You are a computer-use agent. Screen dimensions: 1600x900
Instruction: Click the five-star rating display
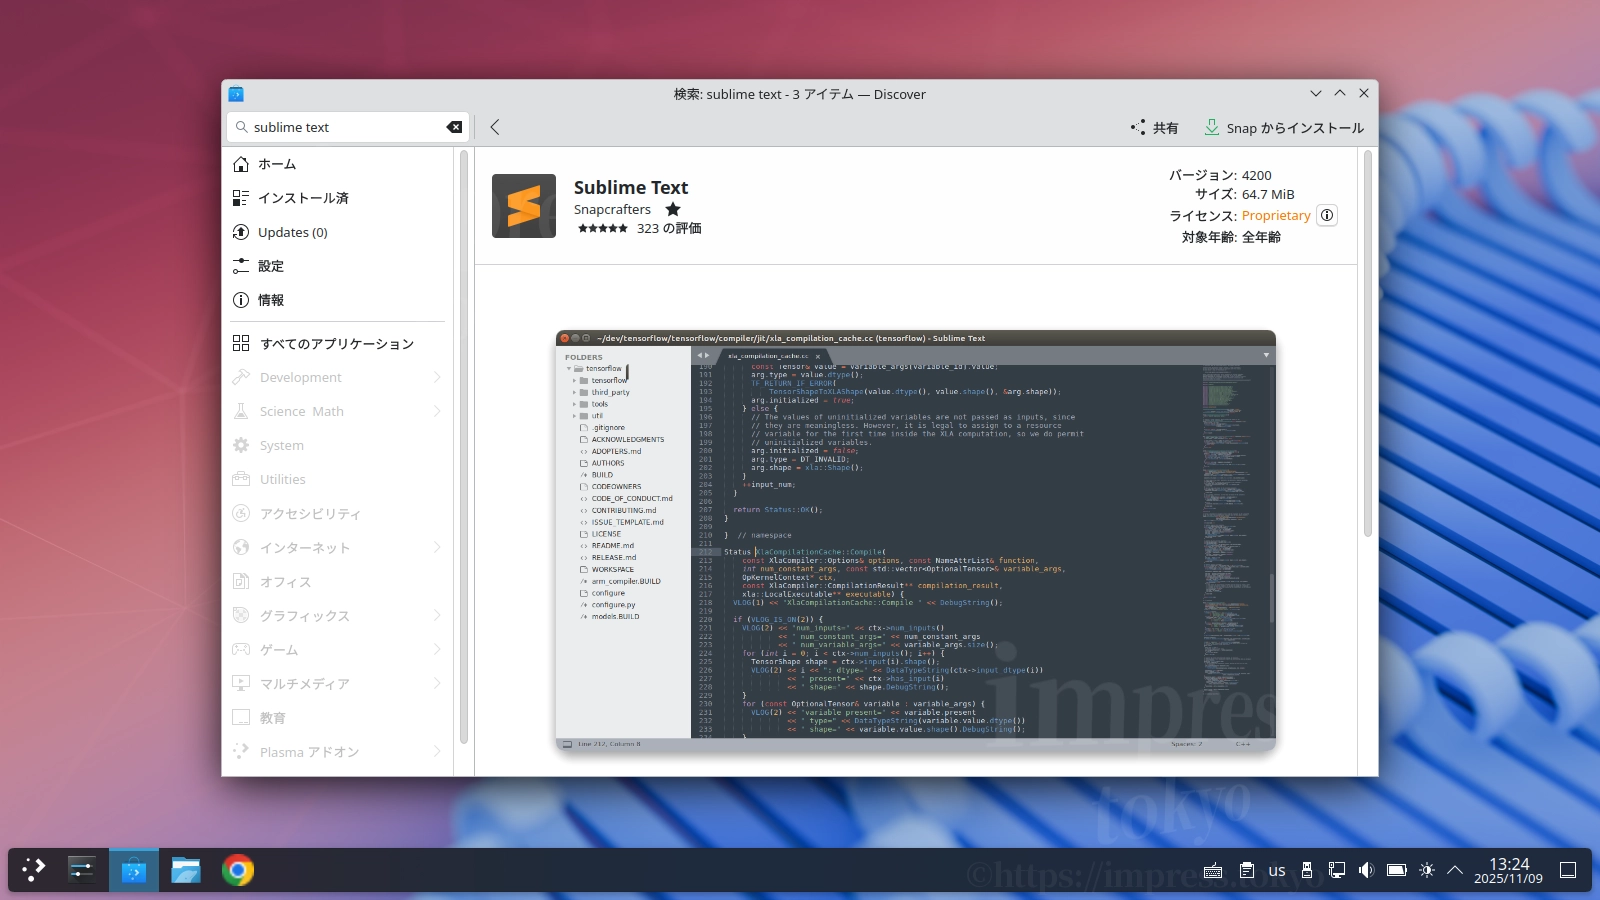pyautogui.click(x=603, y=228)
